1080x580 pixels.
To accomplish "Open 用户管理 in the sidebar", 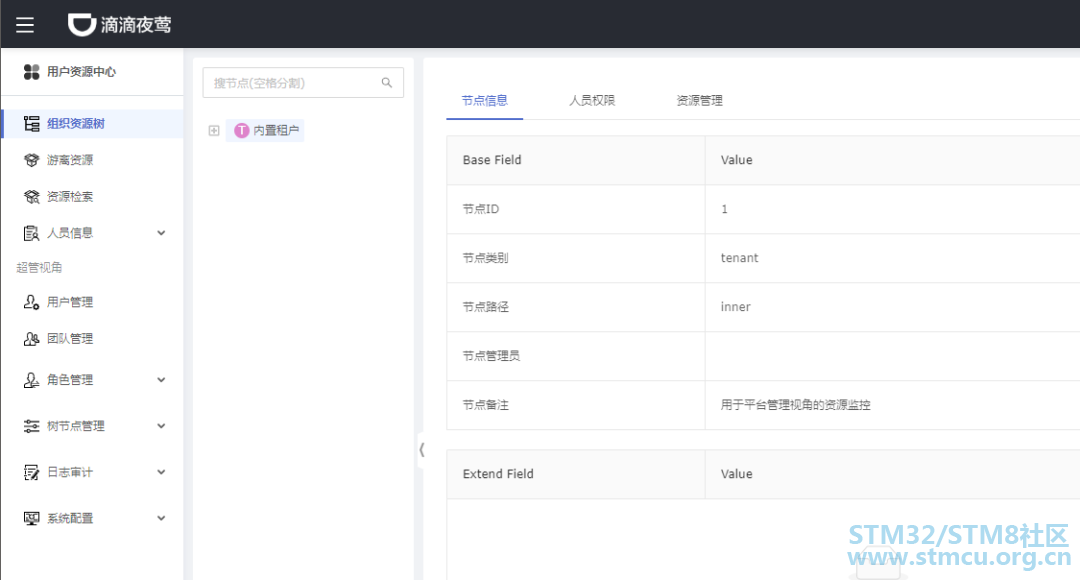I will pos(70,302).
